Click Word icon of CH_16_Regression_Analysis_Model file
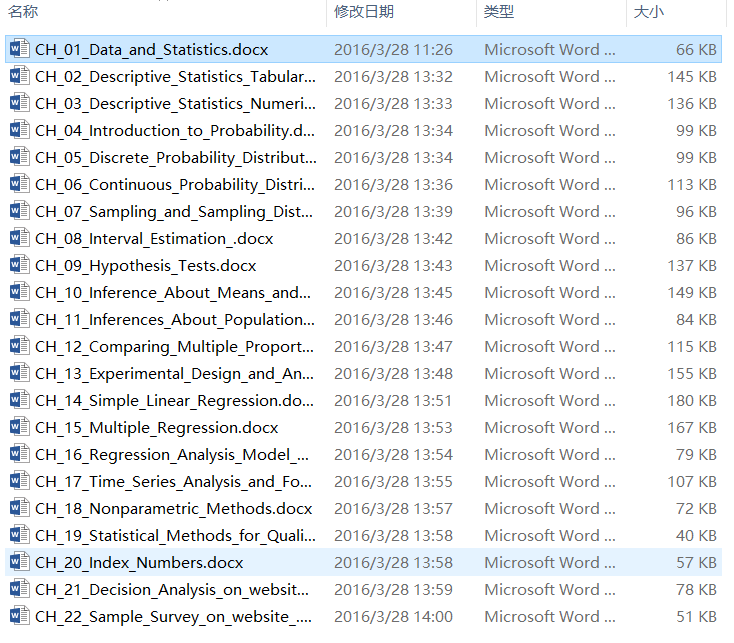 tap(20, 454)
